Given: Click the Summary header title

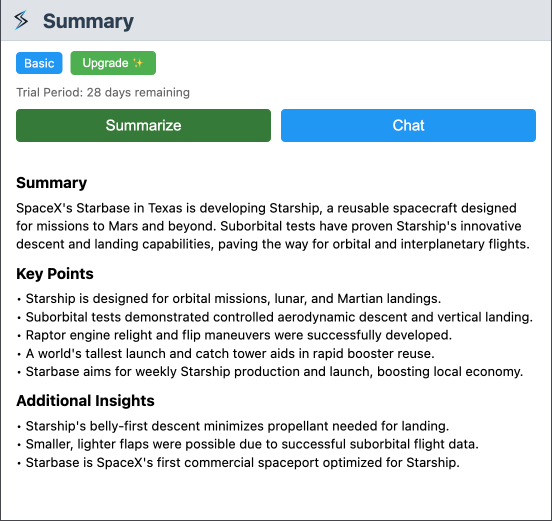Looking at the screenshot, I should (x=88, y=21).
